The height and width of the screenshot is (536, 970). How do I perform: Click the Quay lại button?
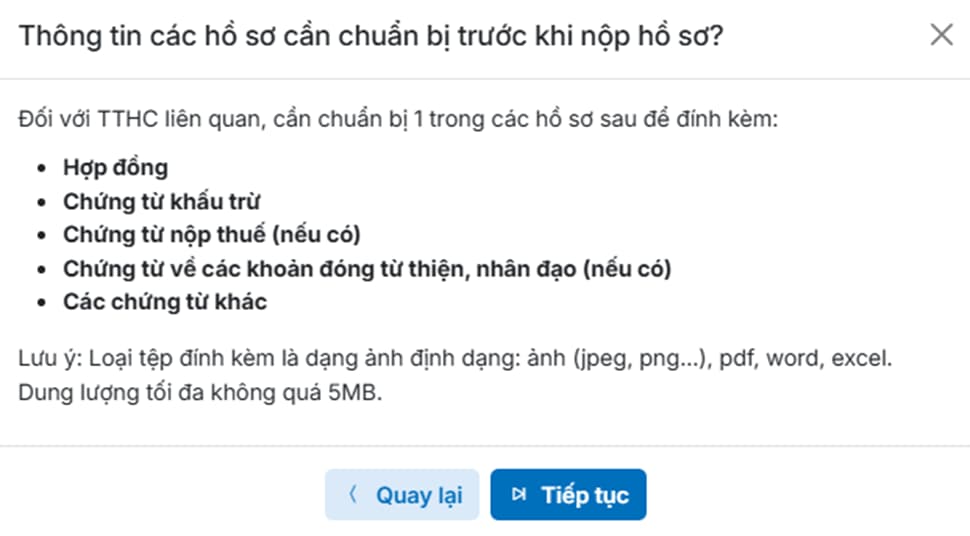point(402,495)
